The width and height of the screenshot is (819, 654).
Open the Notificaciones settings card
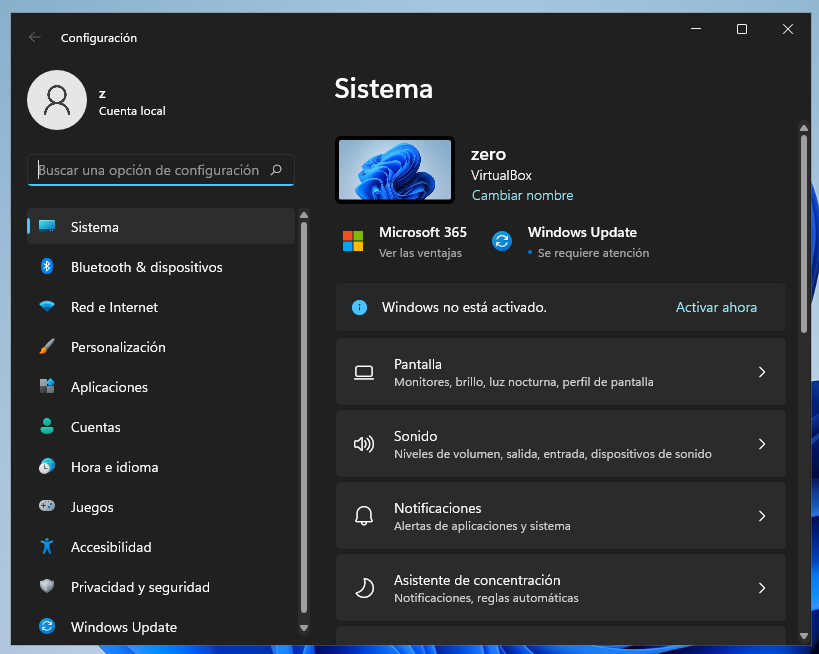pos(560,516)
